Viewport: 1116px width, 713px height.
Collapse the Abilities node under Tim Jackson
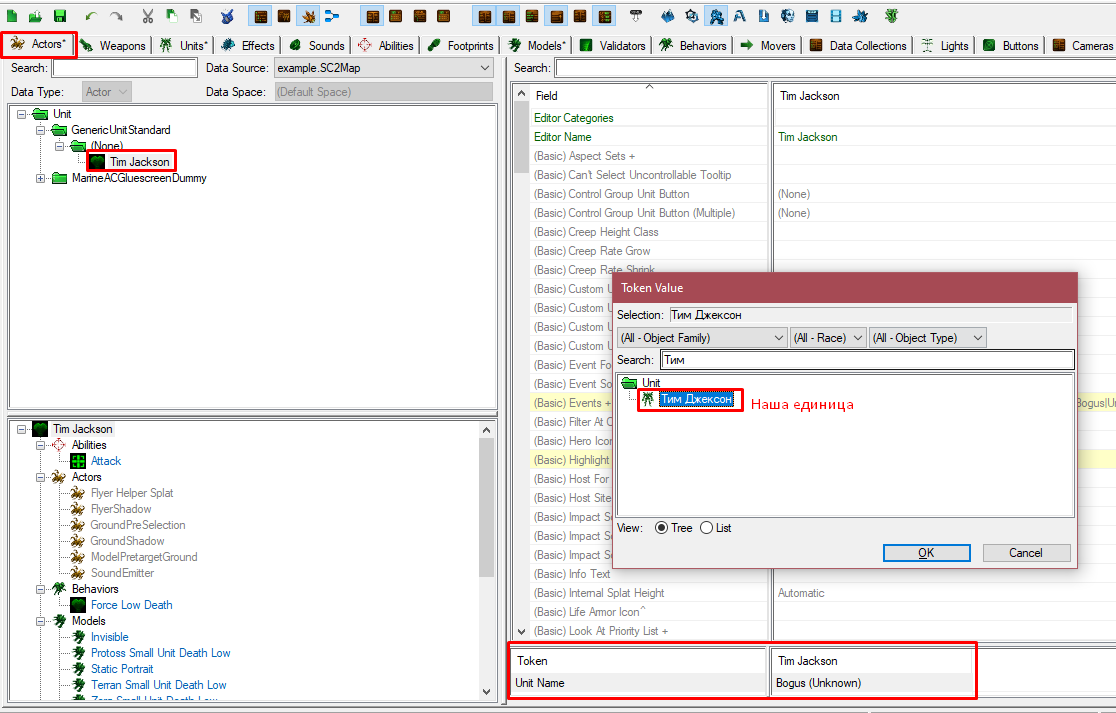point(41,445)
